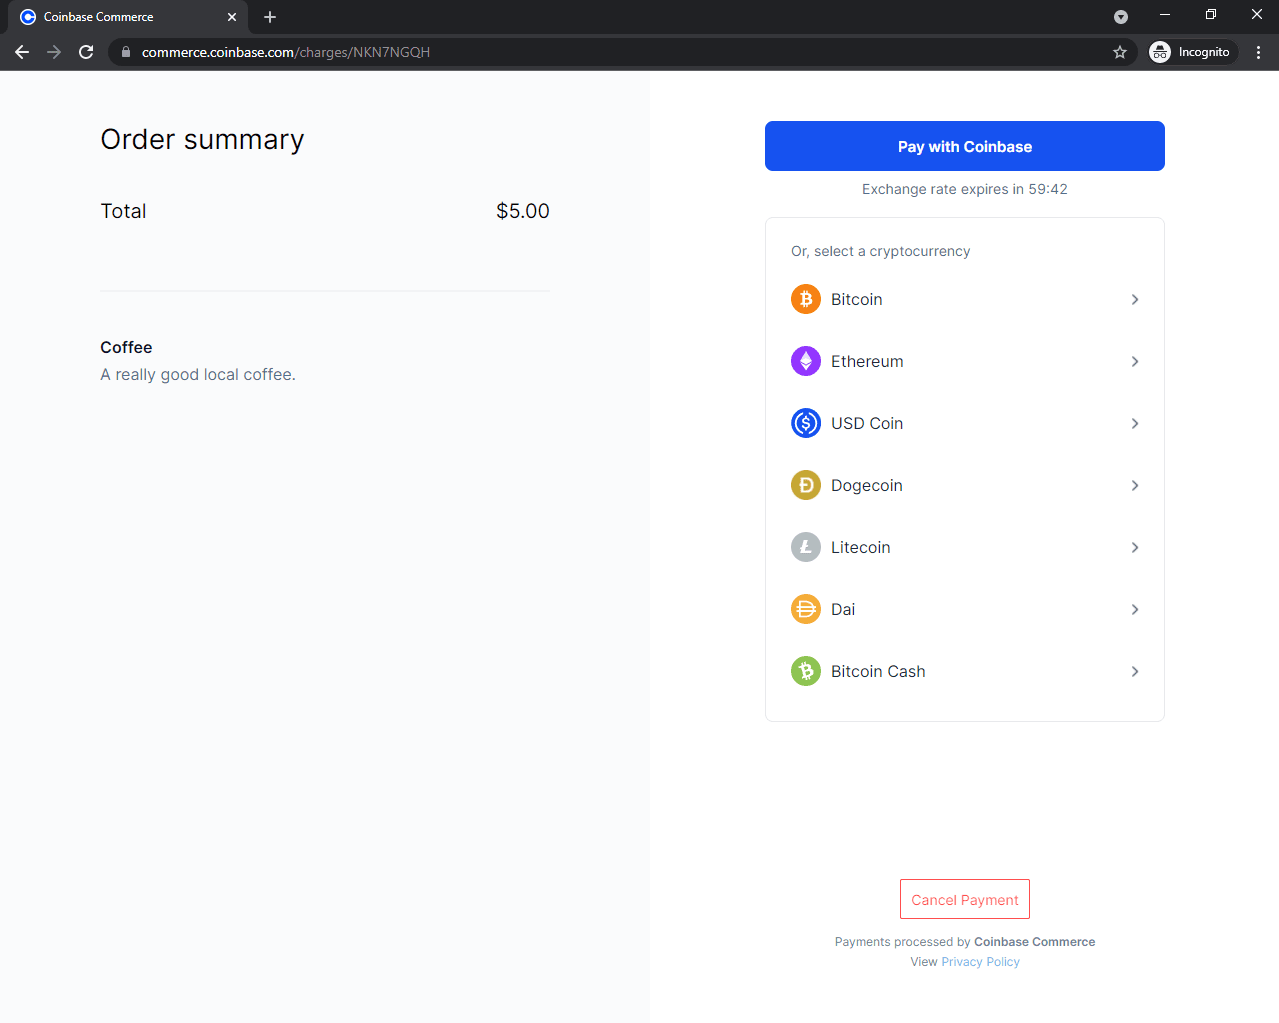
Task: Expand the Bitcoin payment option chevron
Action: point(1135,299)
